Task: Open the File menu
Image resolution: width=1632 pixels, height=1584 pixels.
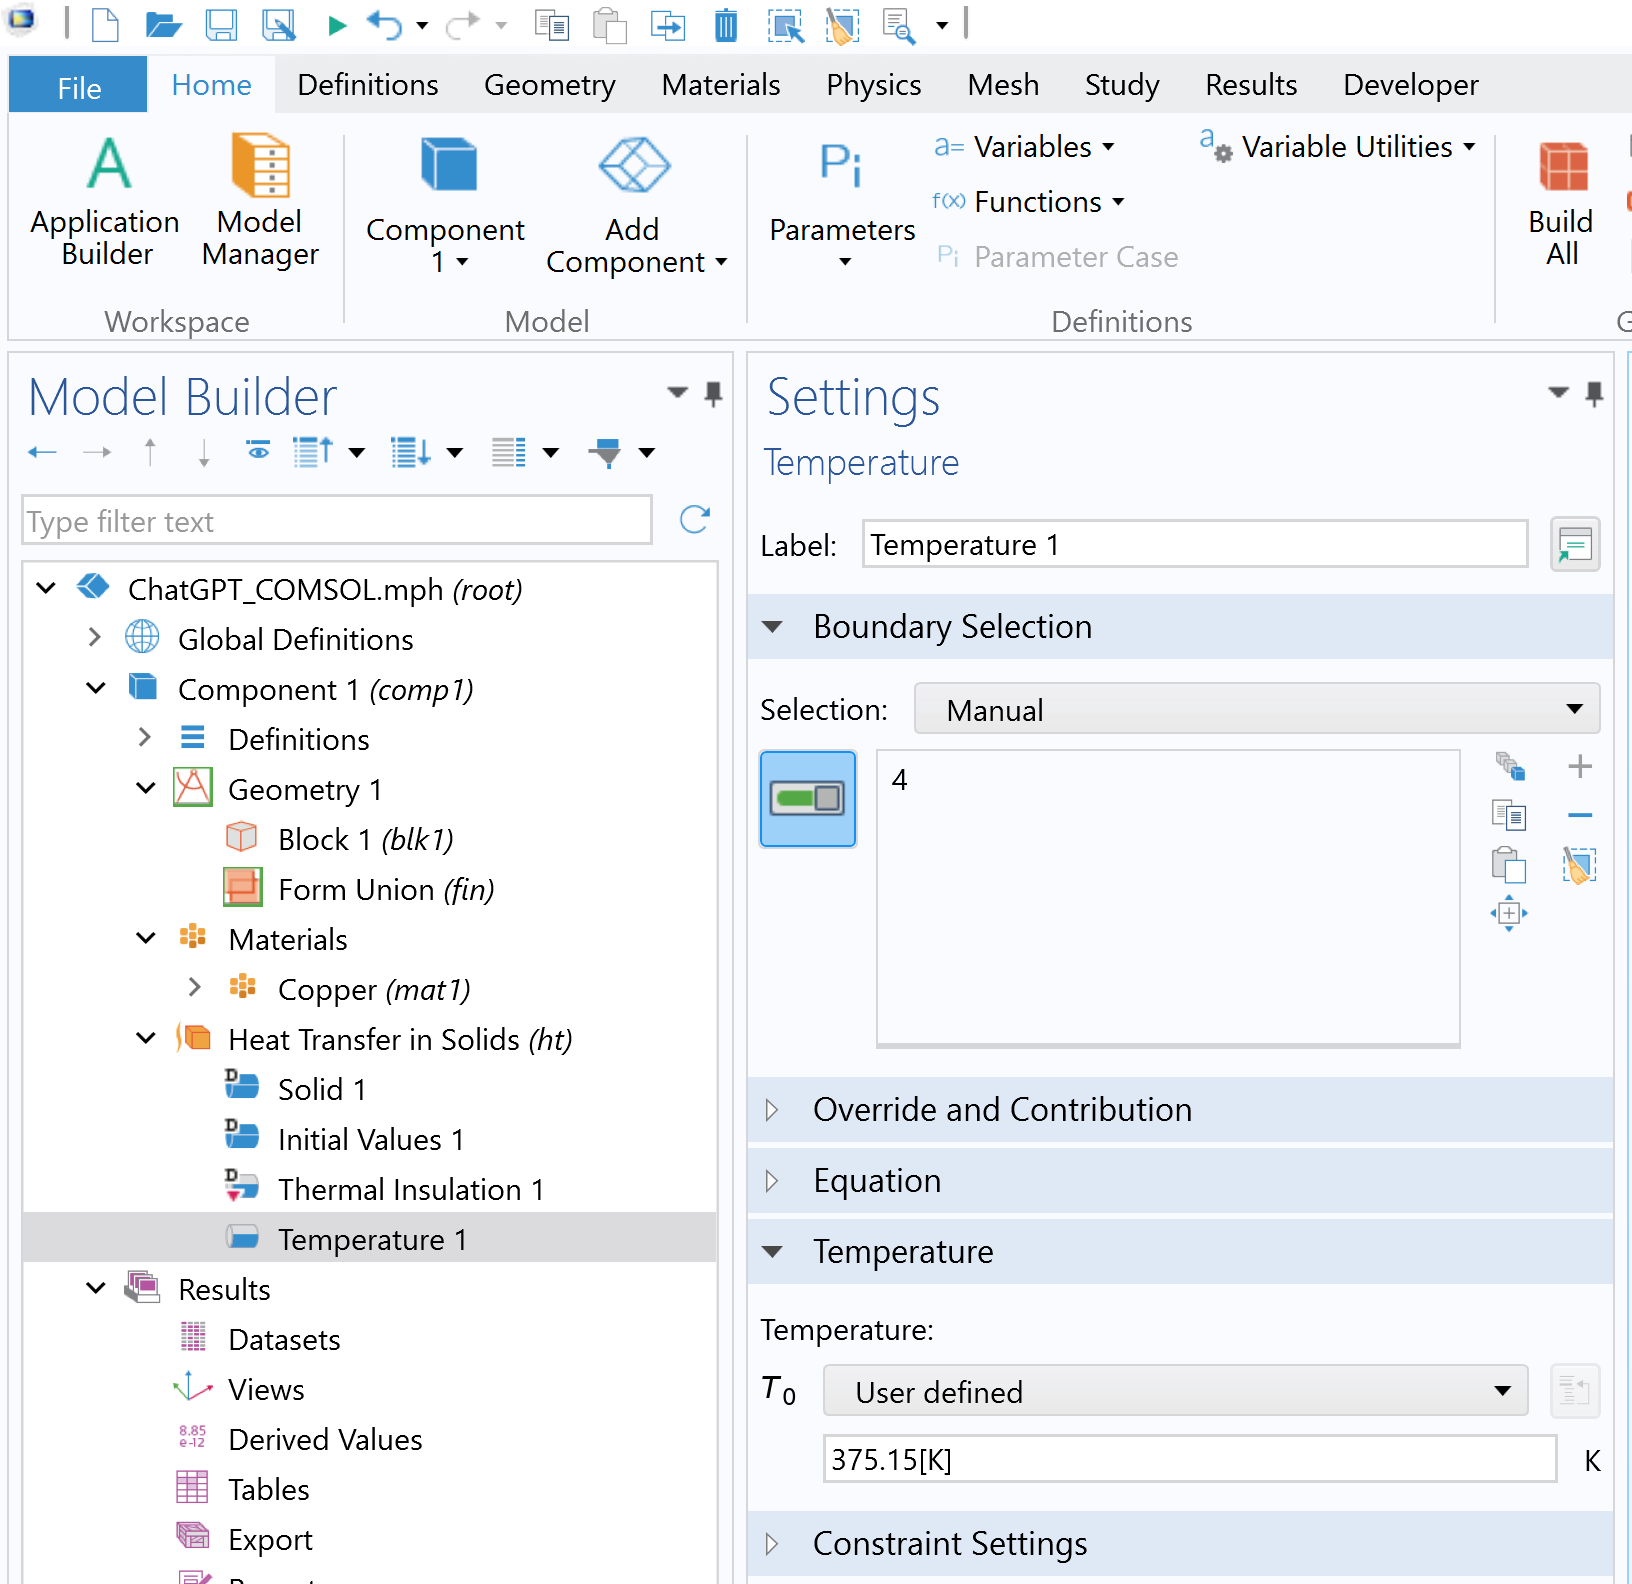Action: [x=78, y=87]
